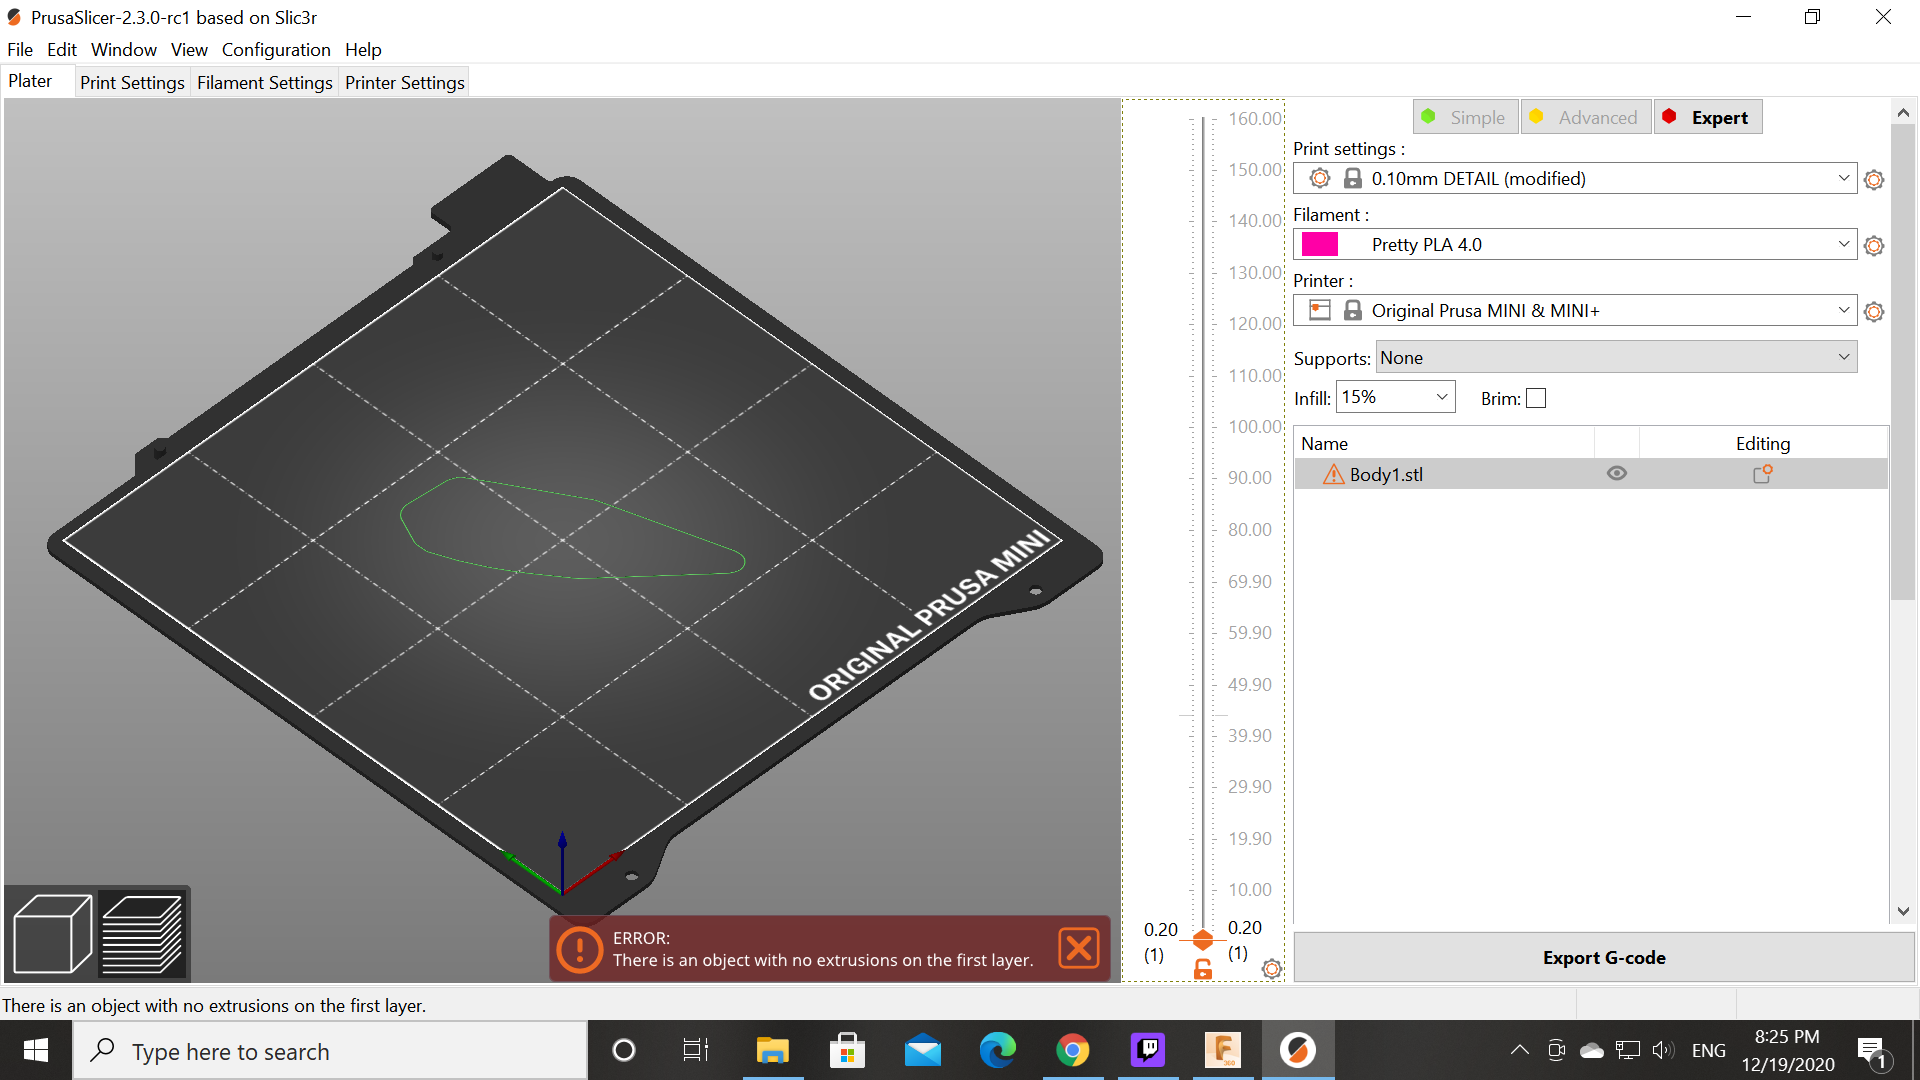The width and height of the screenshot is (1920, 1080).
Task: Open the Printer preset dropdown
Action: coord(1575,311)
